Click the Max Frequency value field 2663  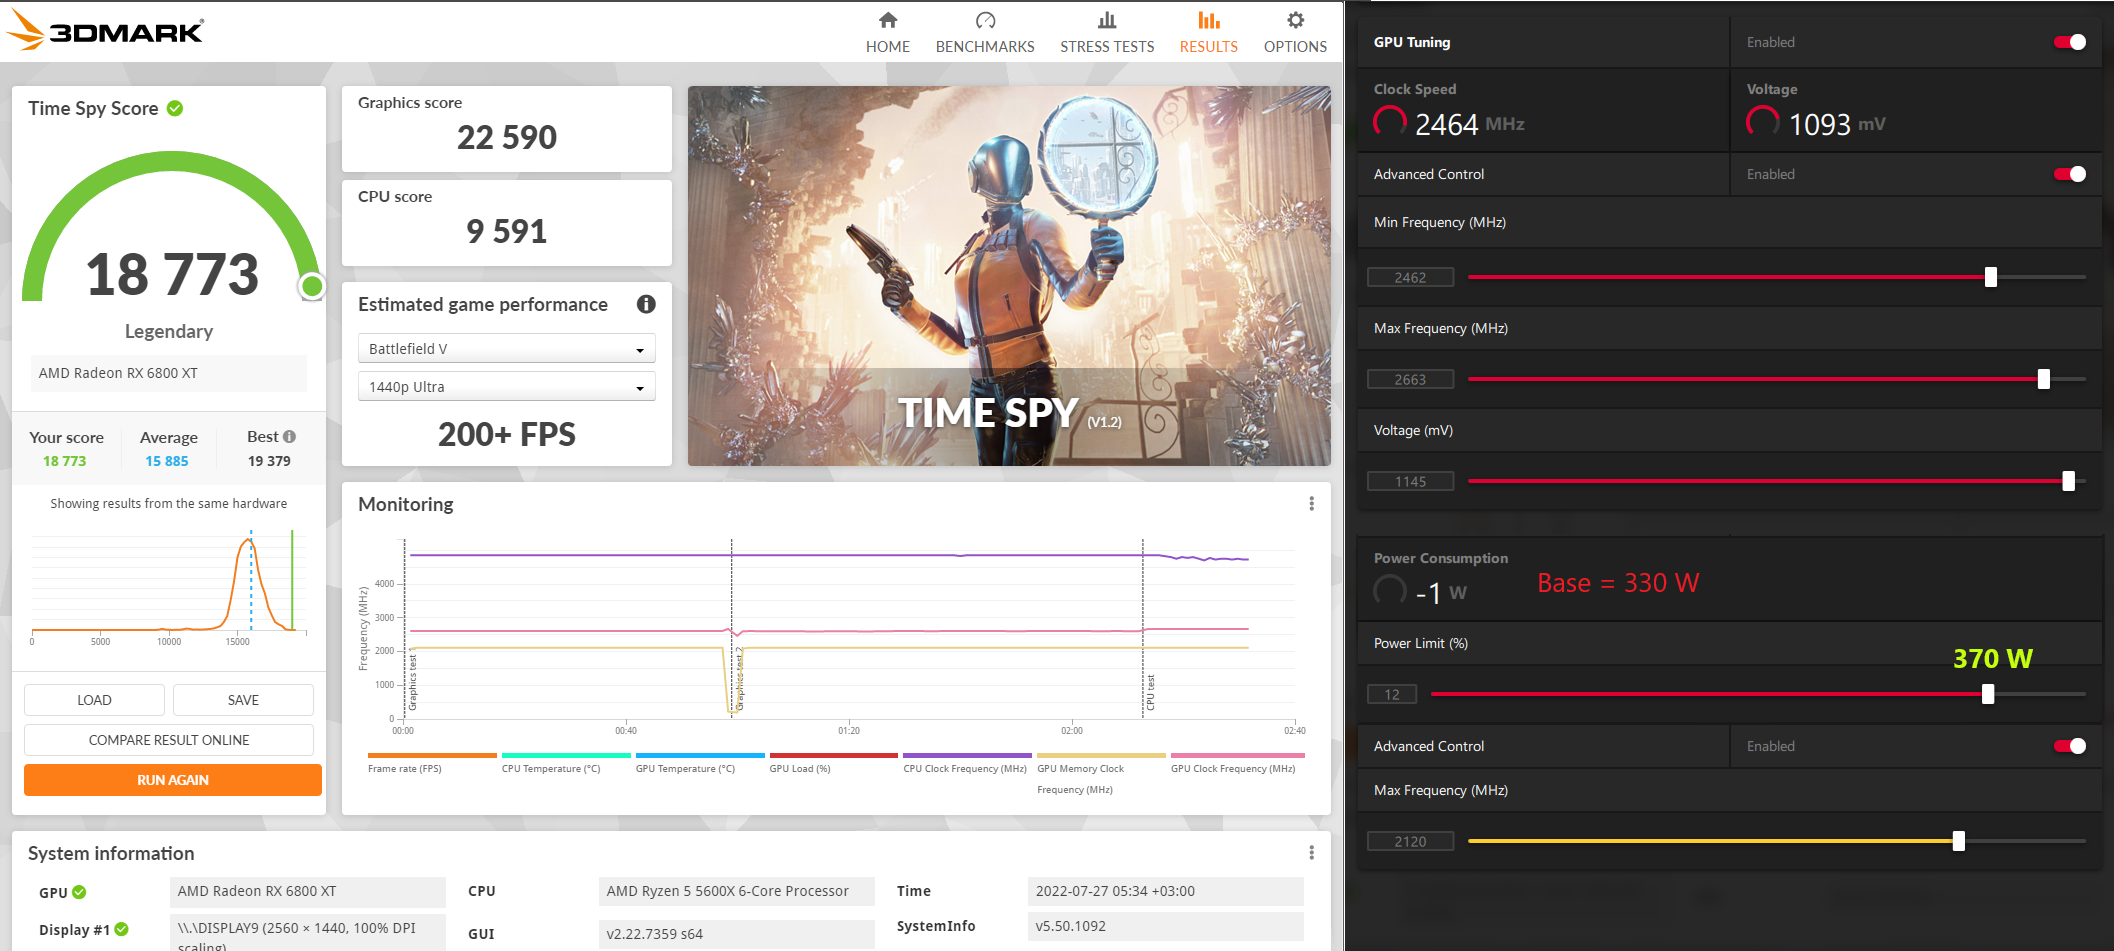pyautogui.click(x=1411, y=380)
